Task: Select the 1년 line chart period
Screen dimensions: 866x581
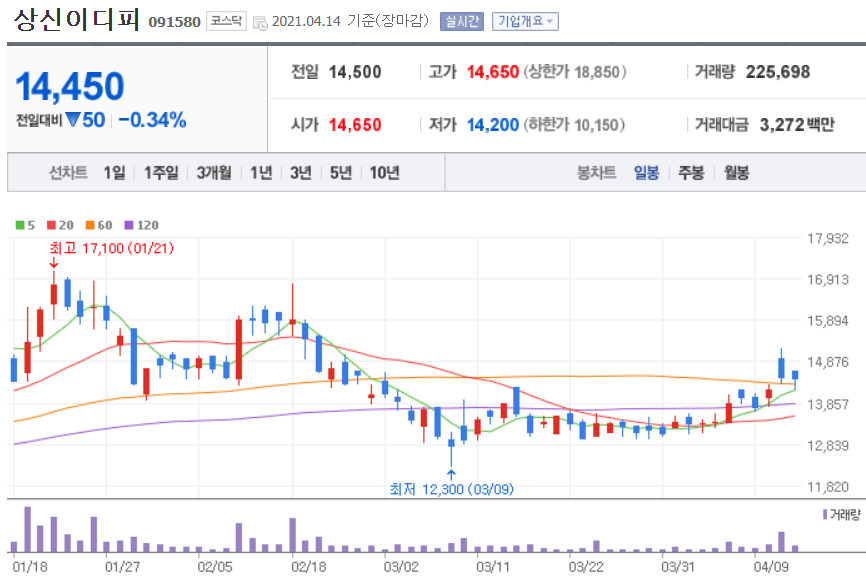Action: pyautogui.click(x=261, y=173)
